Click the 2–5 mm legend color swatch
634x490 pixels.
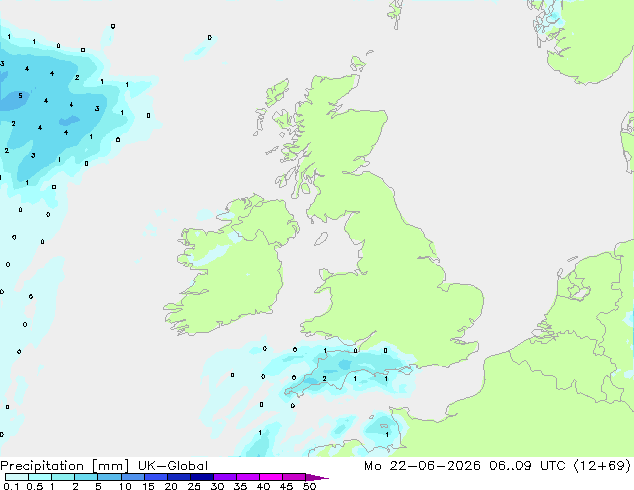(x=86, y=477)
